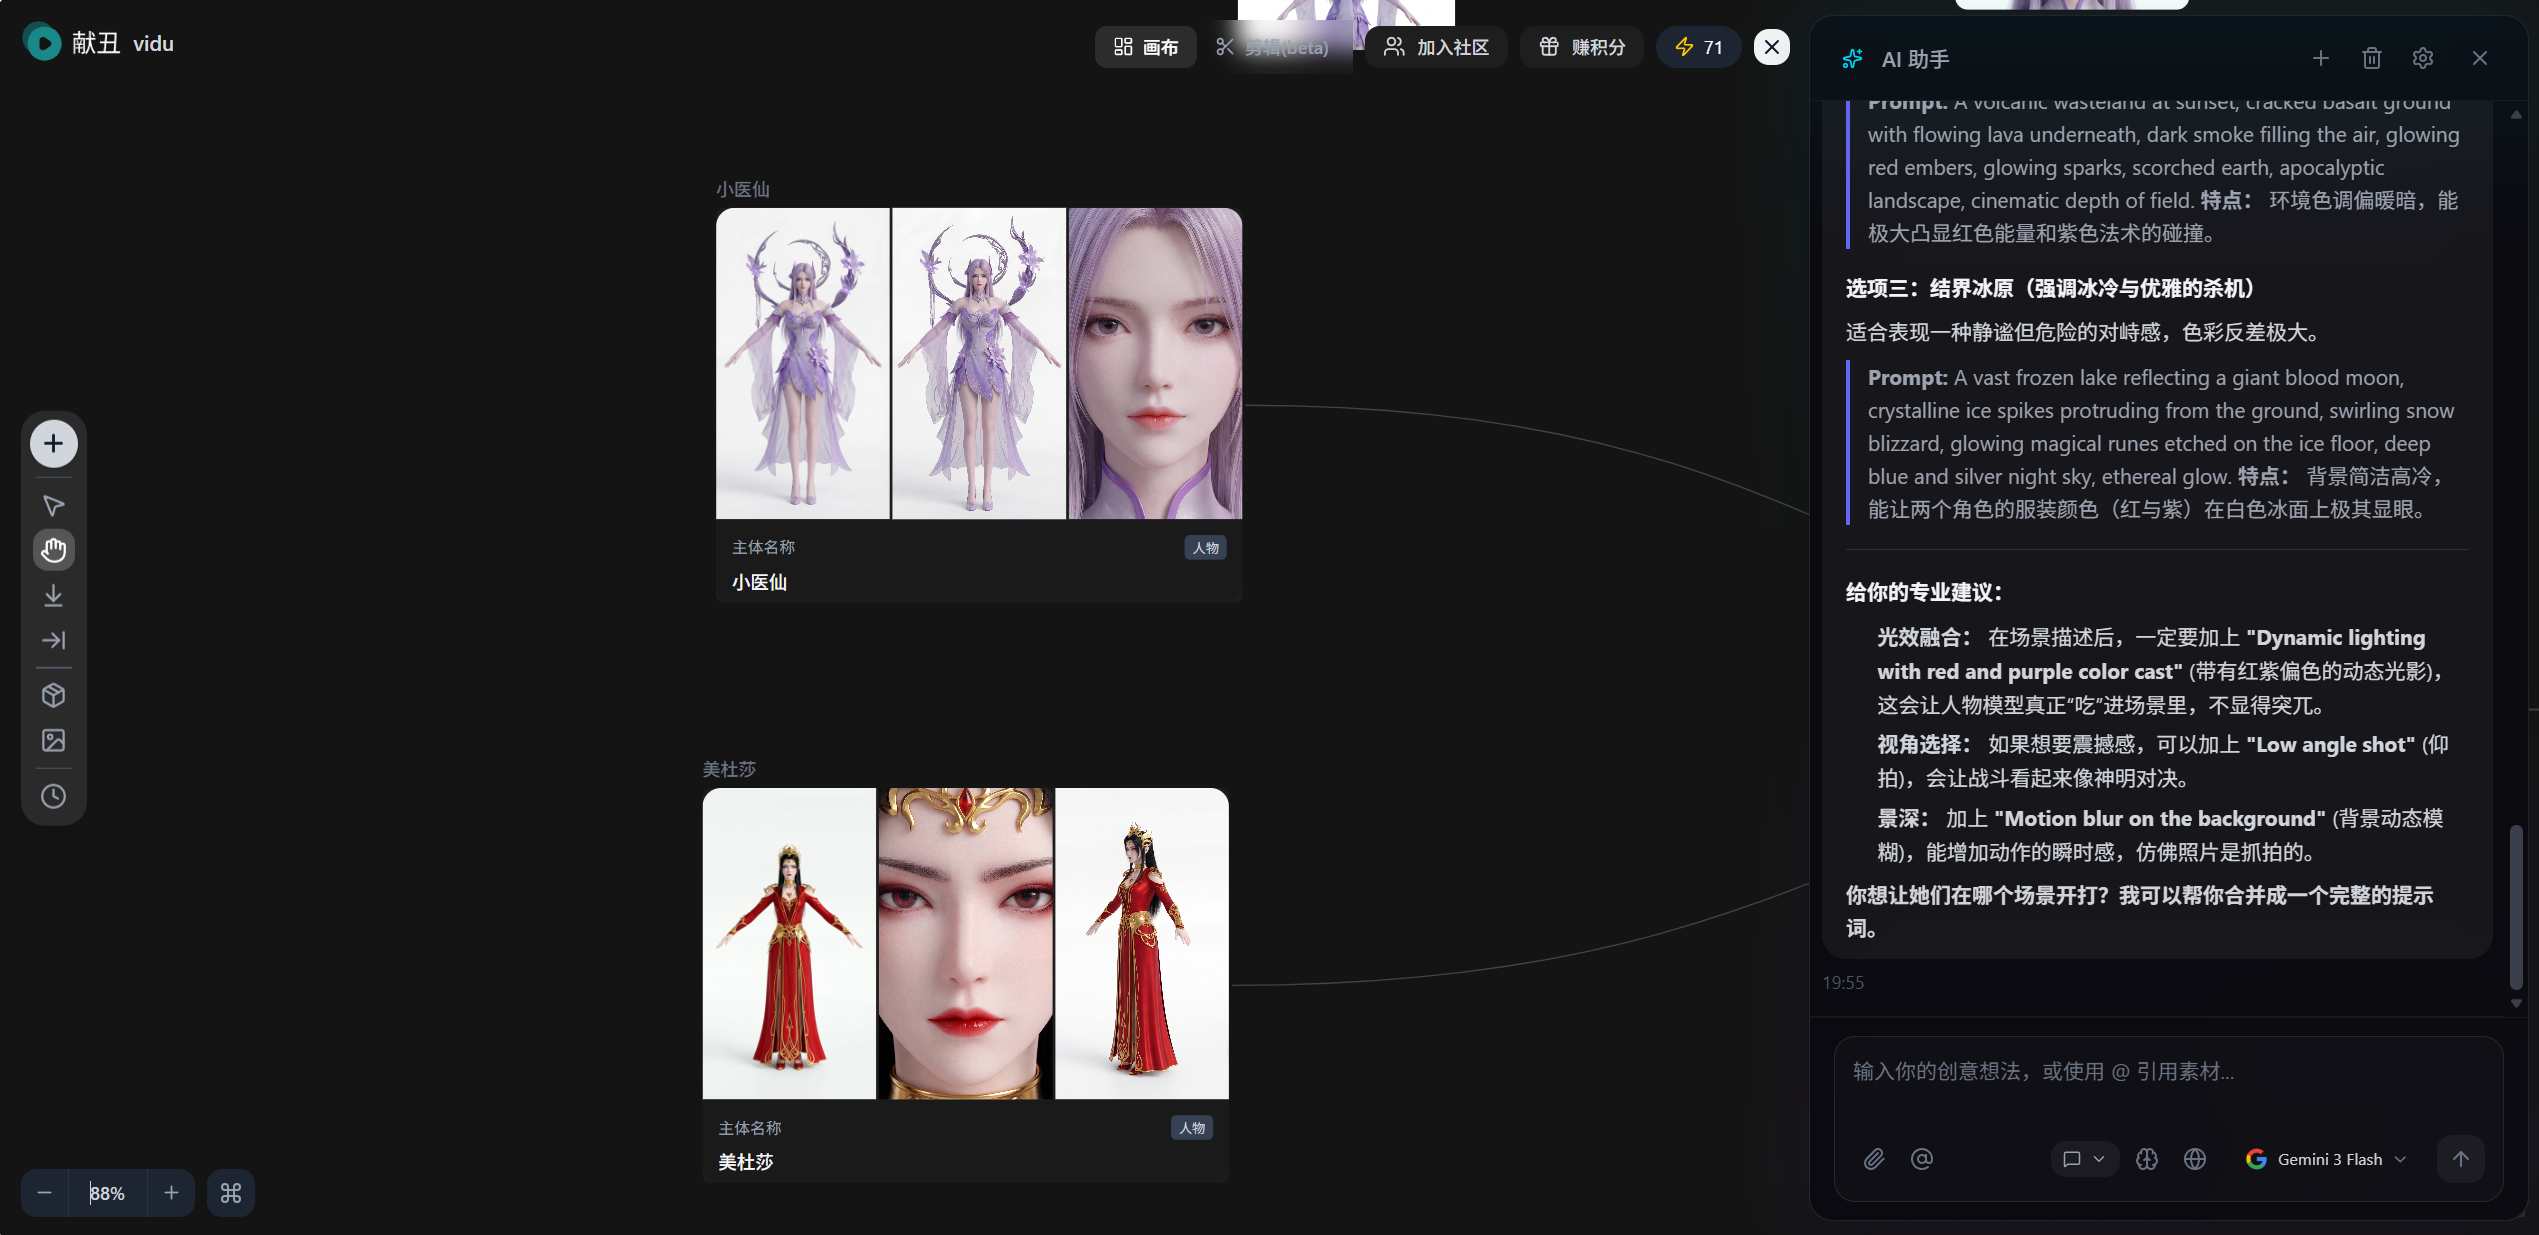
Task: Click the 赚积分 button
Action: [1582, 47]
